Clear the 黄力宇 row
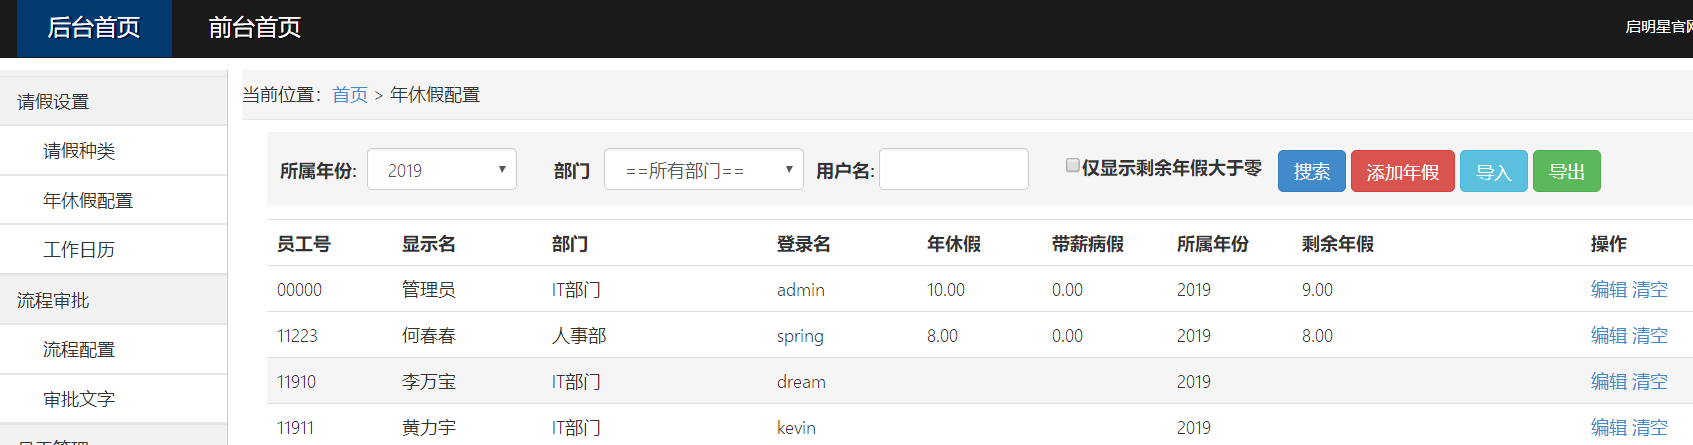The image size is (1693, 445). [1650, 427]
